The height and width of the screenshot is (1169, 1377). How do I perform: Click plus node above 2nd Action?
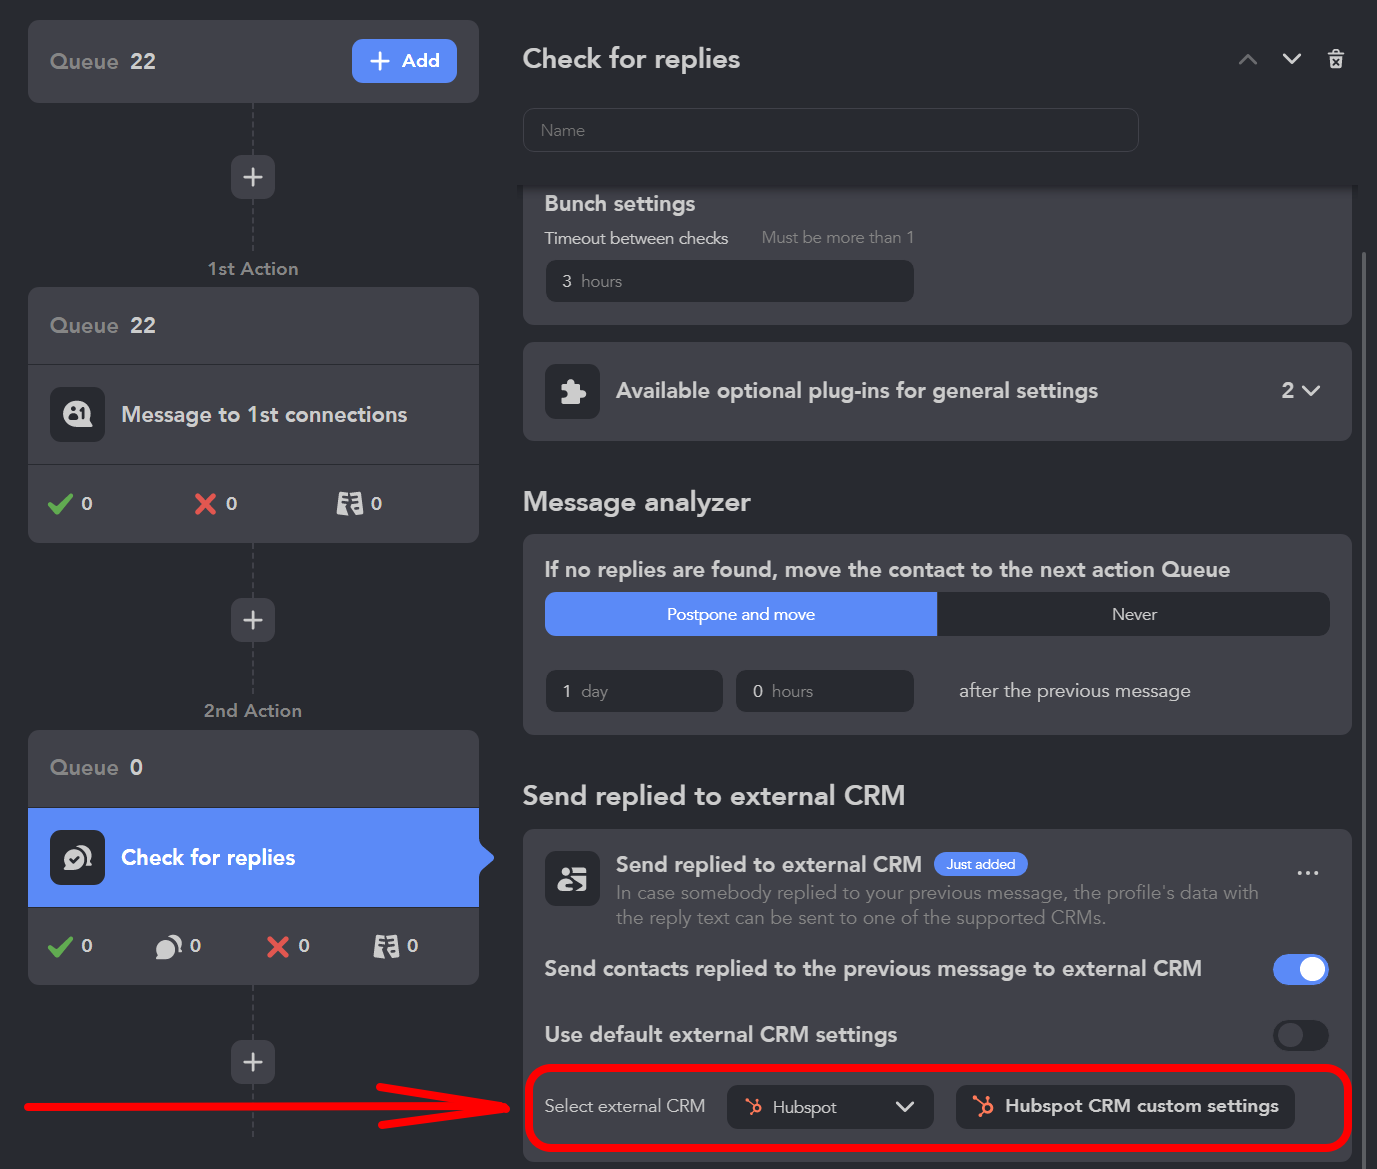253,620
